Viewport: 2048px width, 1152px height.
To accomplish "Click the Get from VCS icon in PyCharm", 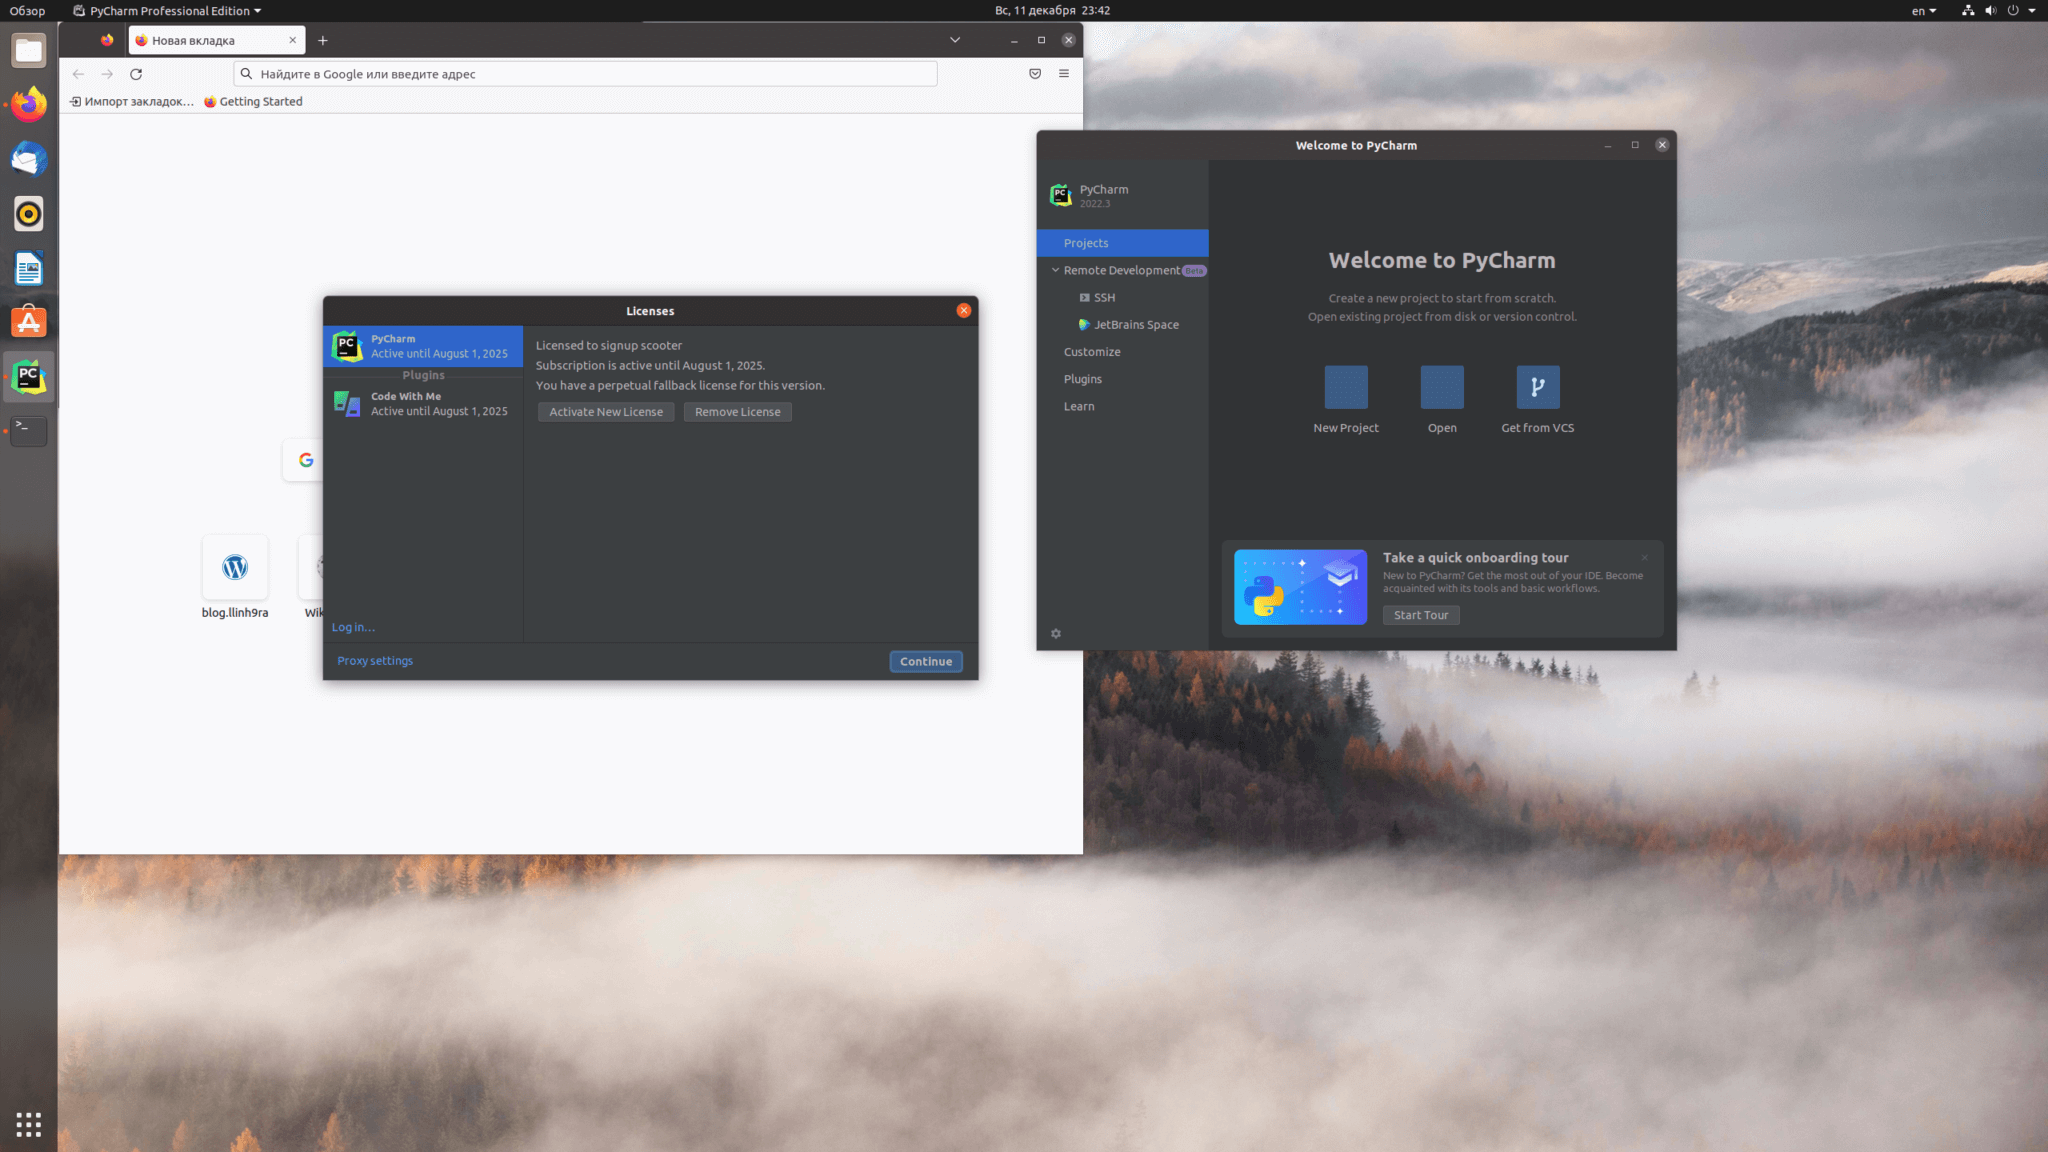I will [x=1537, y=387].
